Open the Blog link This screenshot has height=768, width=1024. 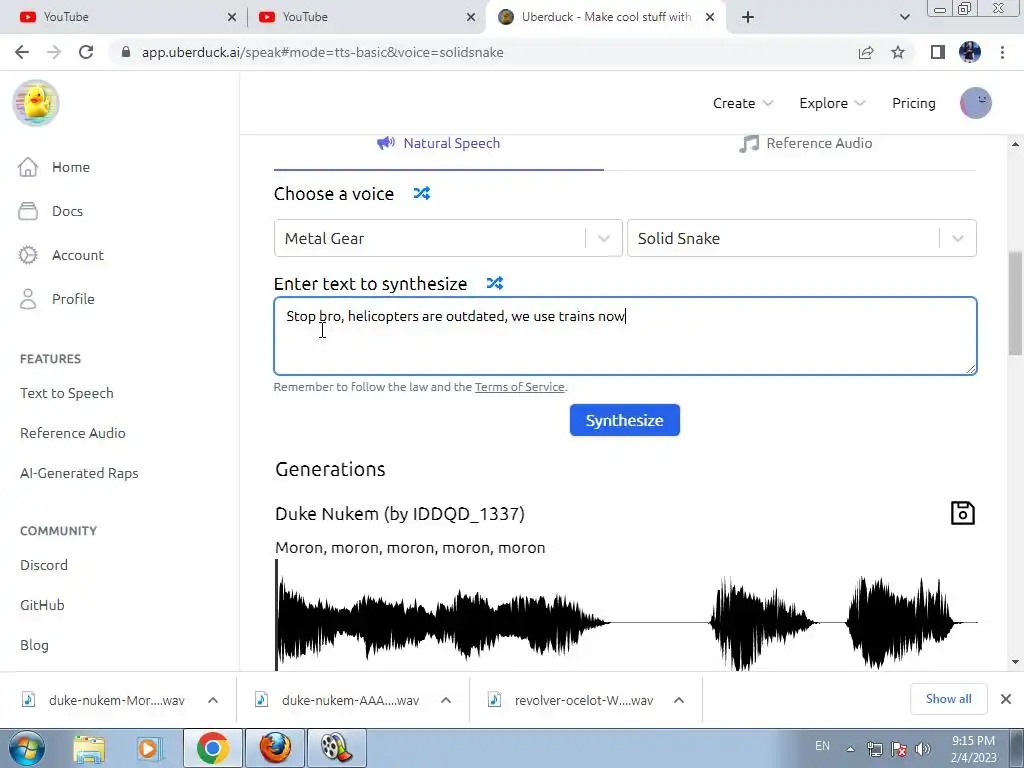point(34,645)
